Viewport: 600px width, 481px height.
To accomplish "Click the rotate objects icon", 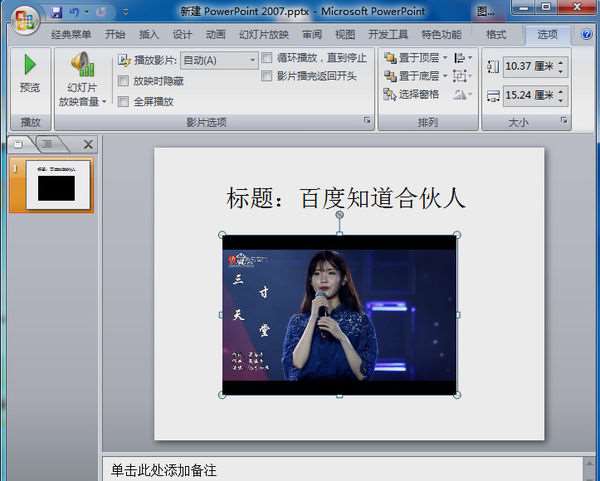I will tap(462, 94).
